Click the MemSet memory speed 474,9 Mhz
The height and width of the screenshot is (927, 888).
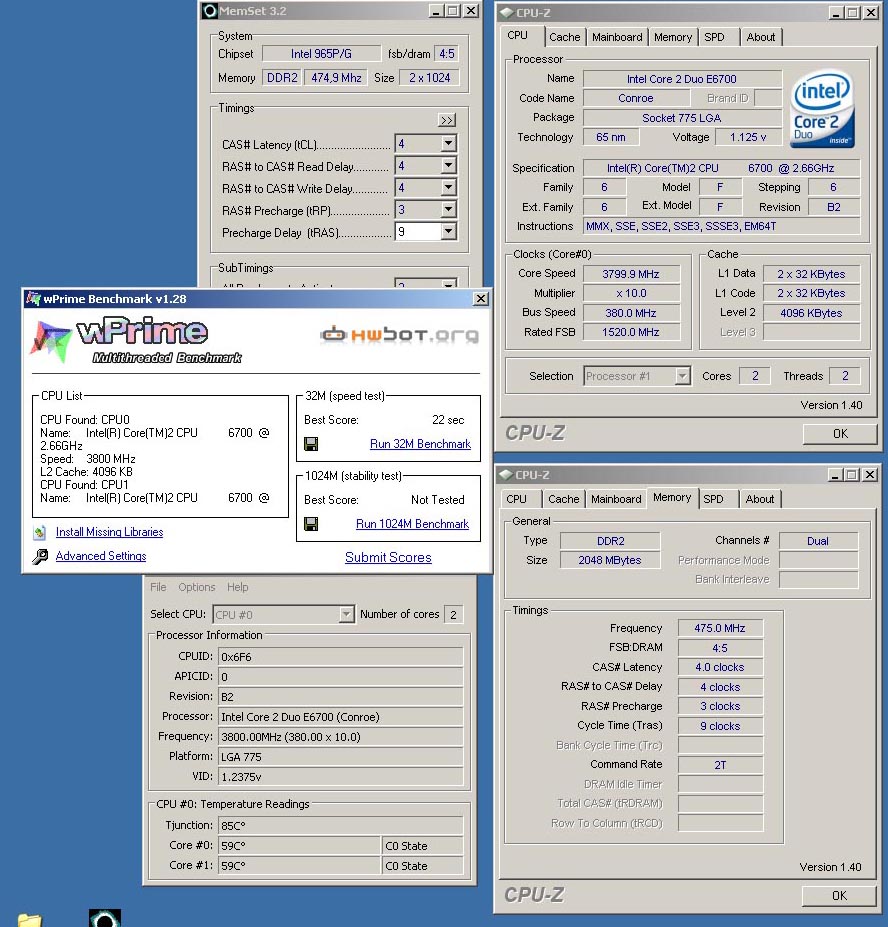coord(336,78)
